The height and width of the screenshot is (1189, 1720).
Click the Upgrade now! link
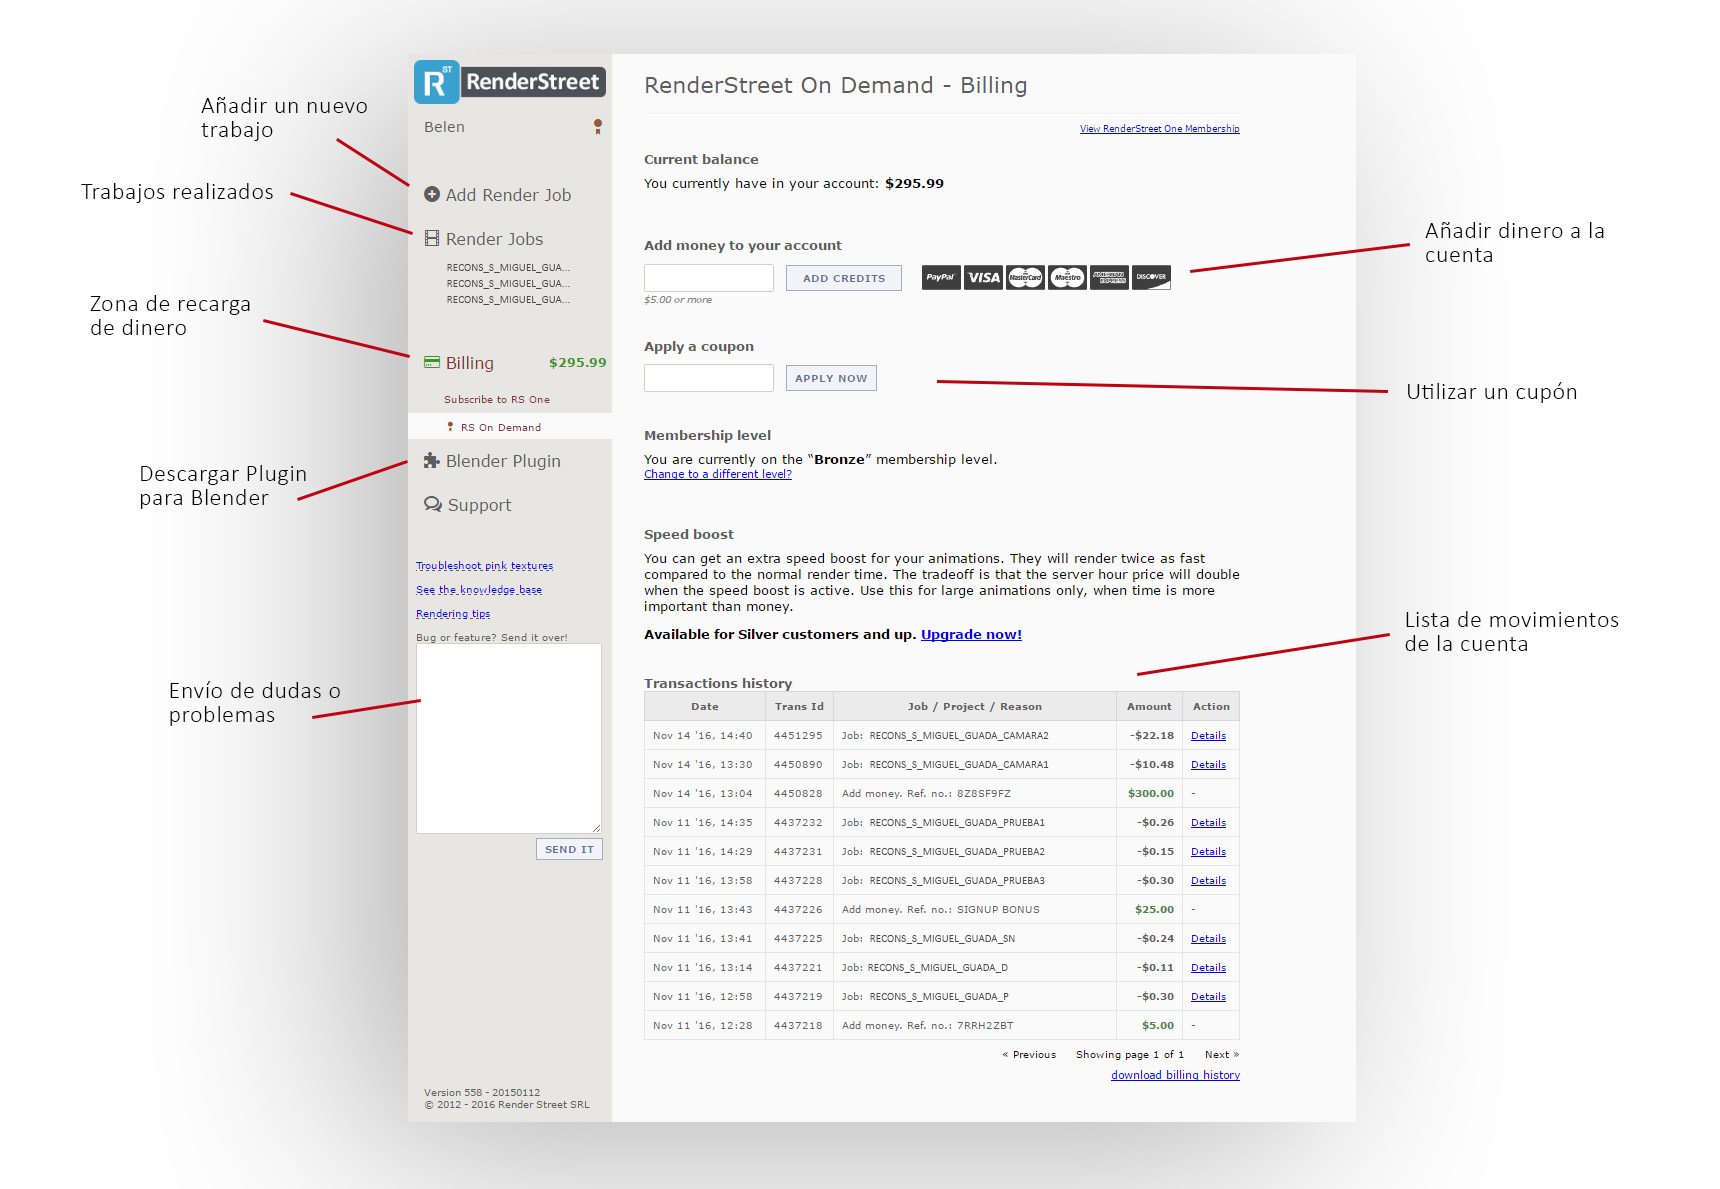pos(971,634)
